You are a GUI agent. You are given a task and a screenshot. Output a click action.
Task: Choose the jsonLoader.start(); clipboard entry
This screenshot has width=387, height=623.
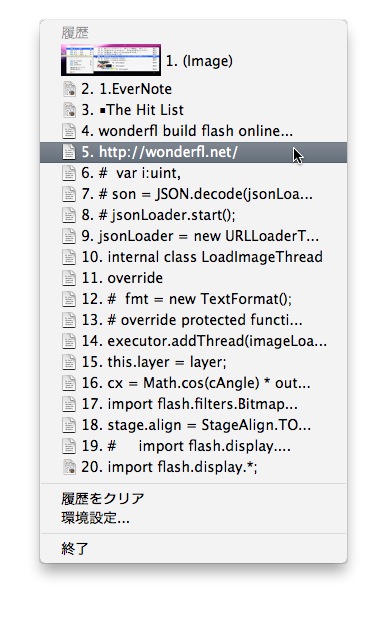(194, 215)
